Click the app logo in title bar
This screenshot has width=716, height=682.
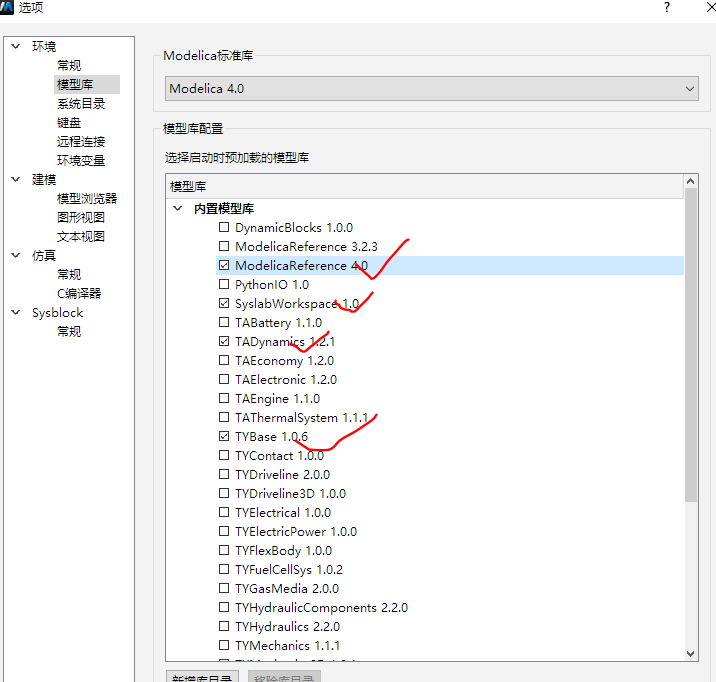[6, 7]
